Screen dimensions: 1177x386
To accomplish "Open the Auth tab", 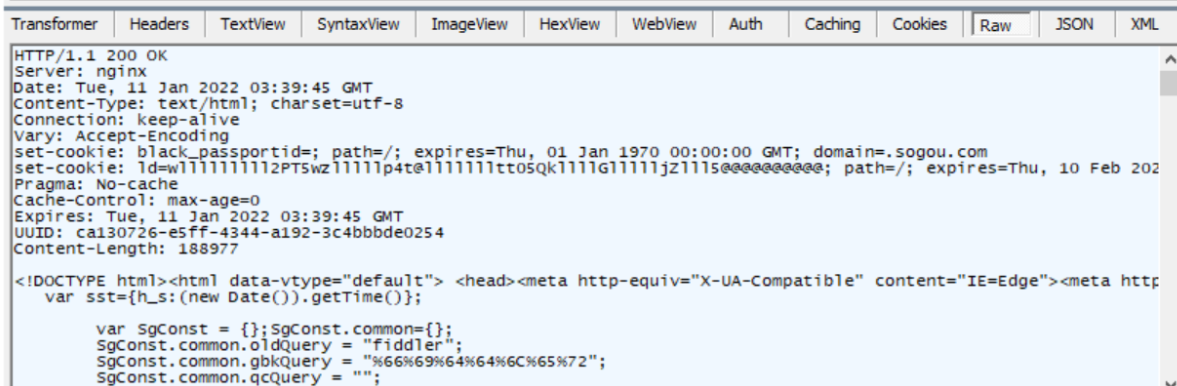I will click(745, 24).
